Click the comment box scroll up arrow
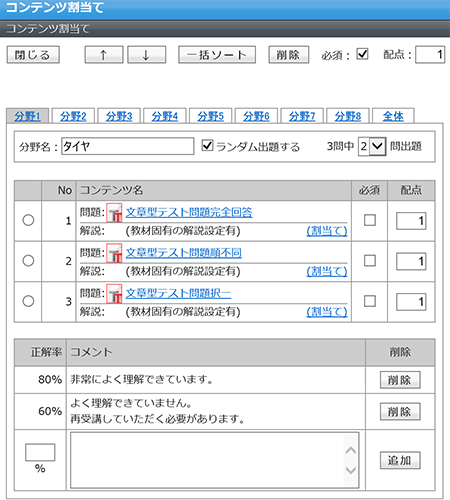This screenshot has height=500, width=450. pyautogui.click(x=351, y=451)
